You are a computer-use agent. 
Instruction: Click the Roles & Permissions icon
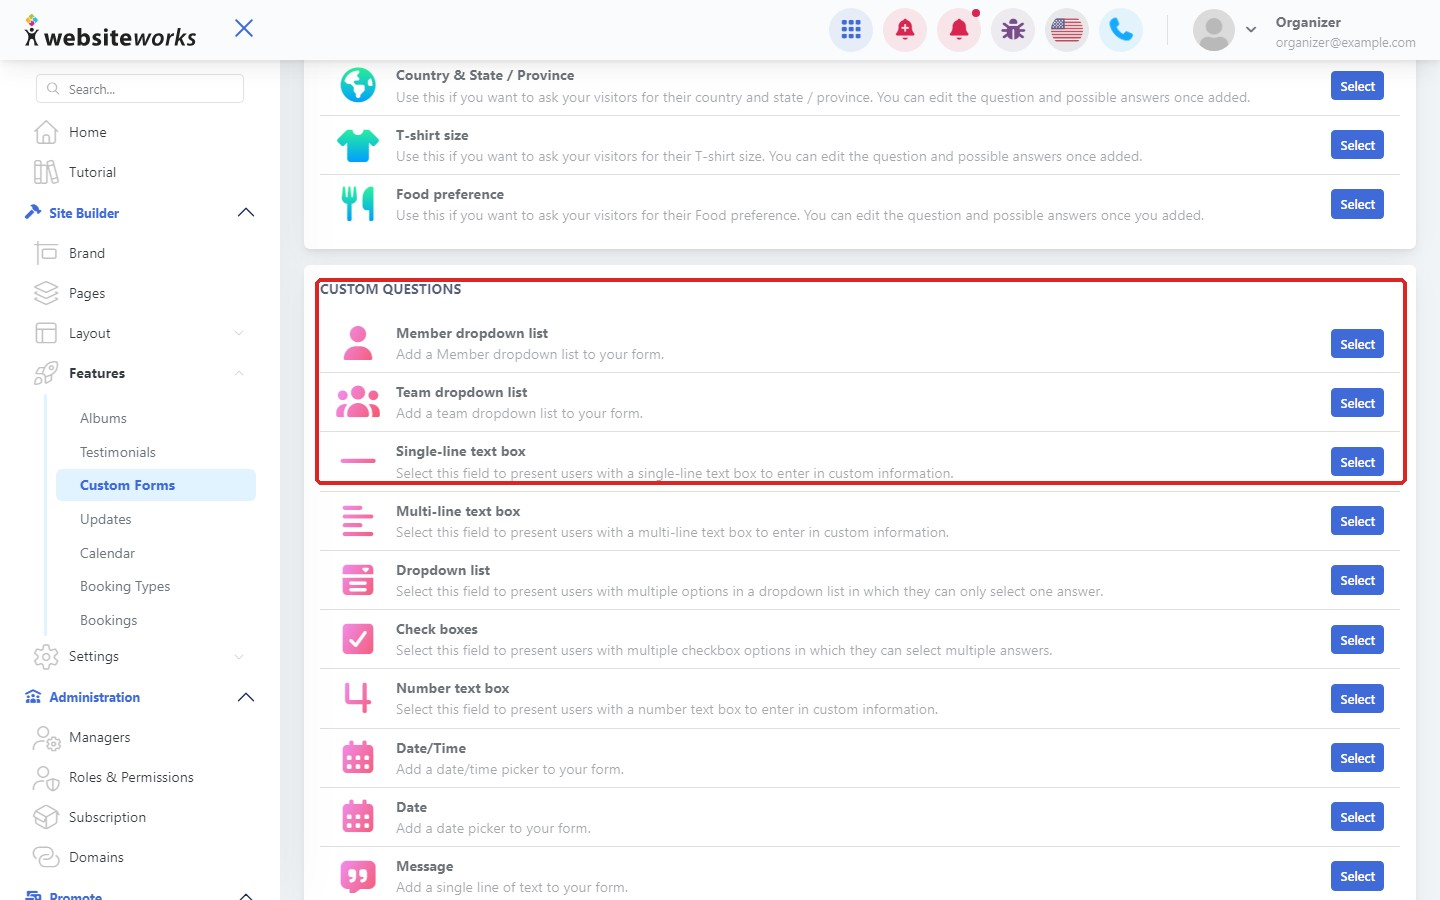46,777
